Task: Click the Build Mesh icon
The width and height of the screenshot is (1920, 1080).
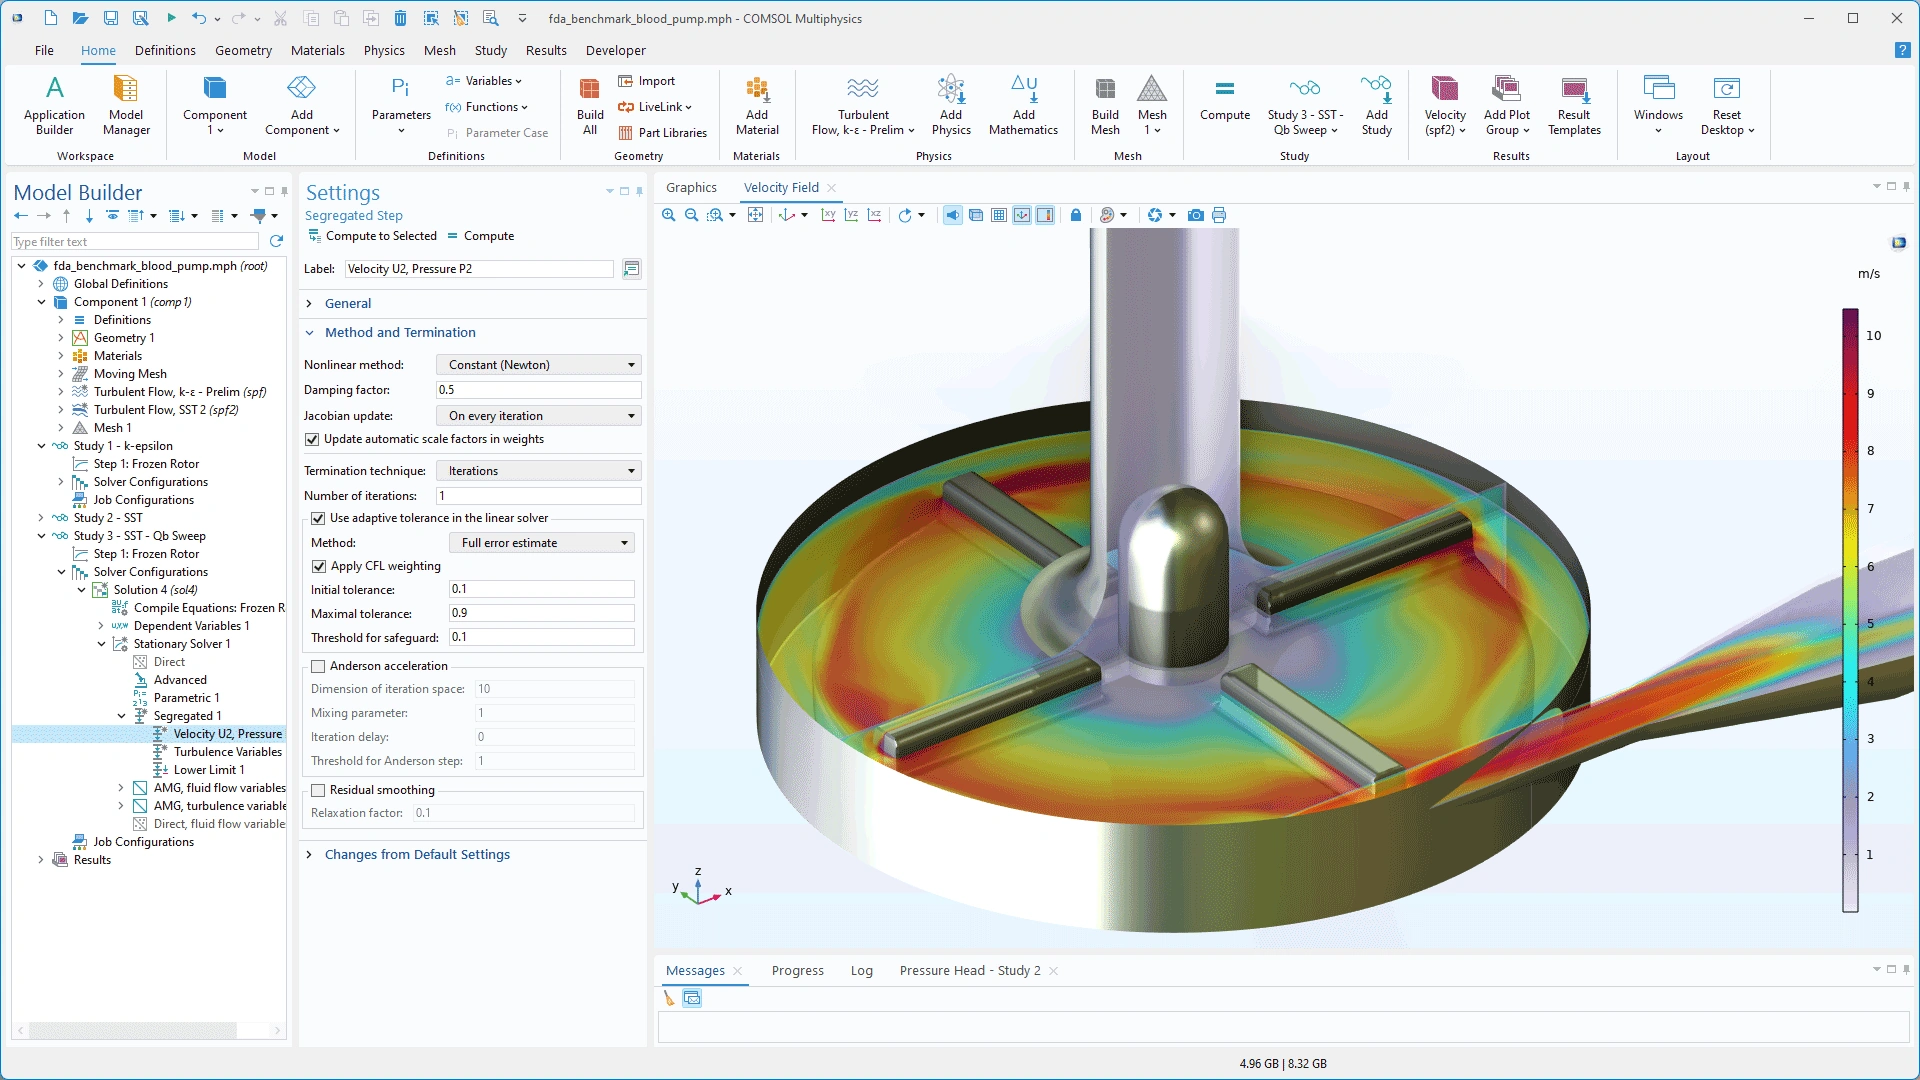Action: [x=1105, y=103]
